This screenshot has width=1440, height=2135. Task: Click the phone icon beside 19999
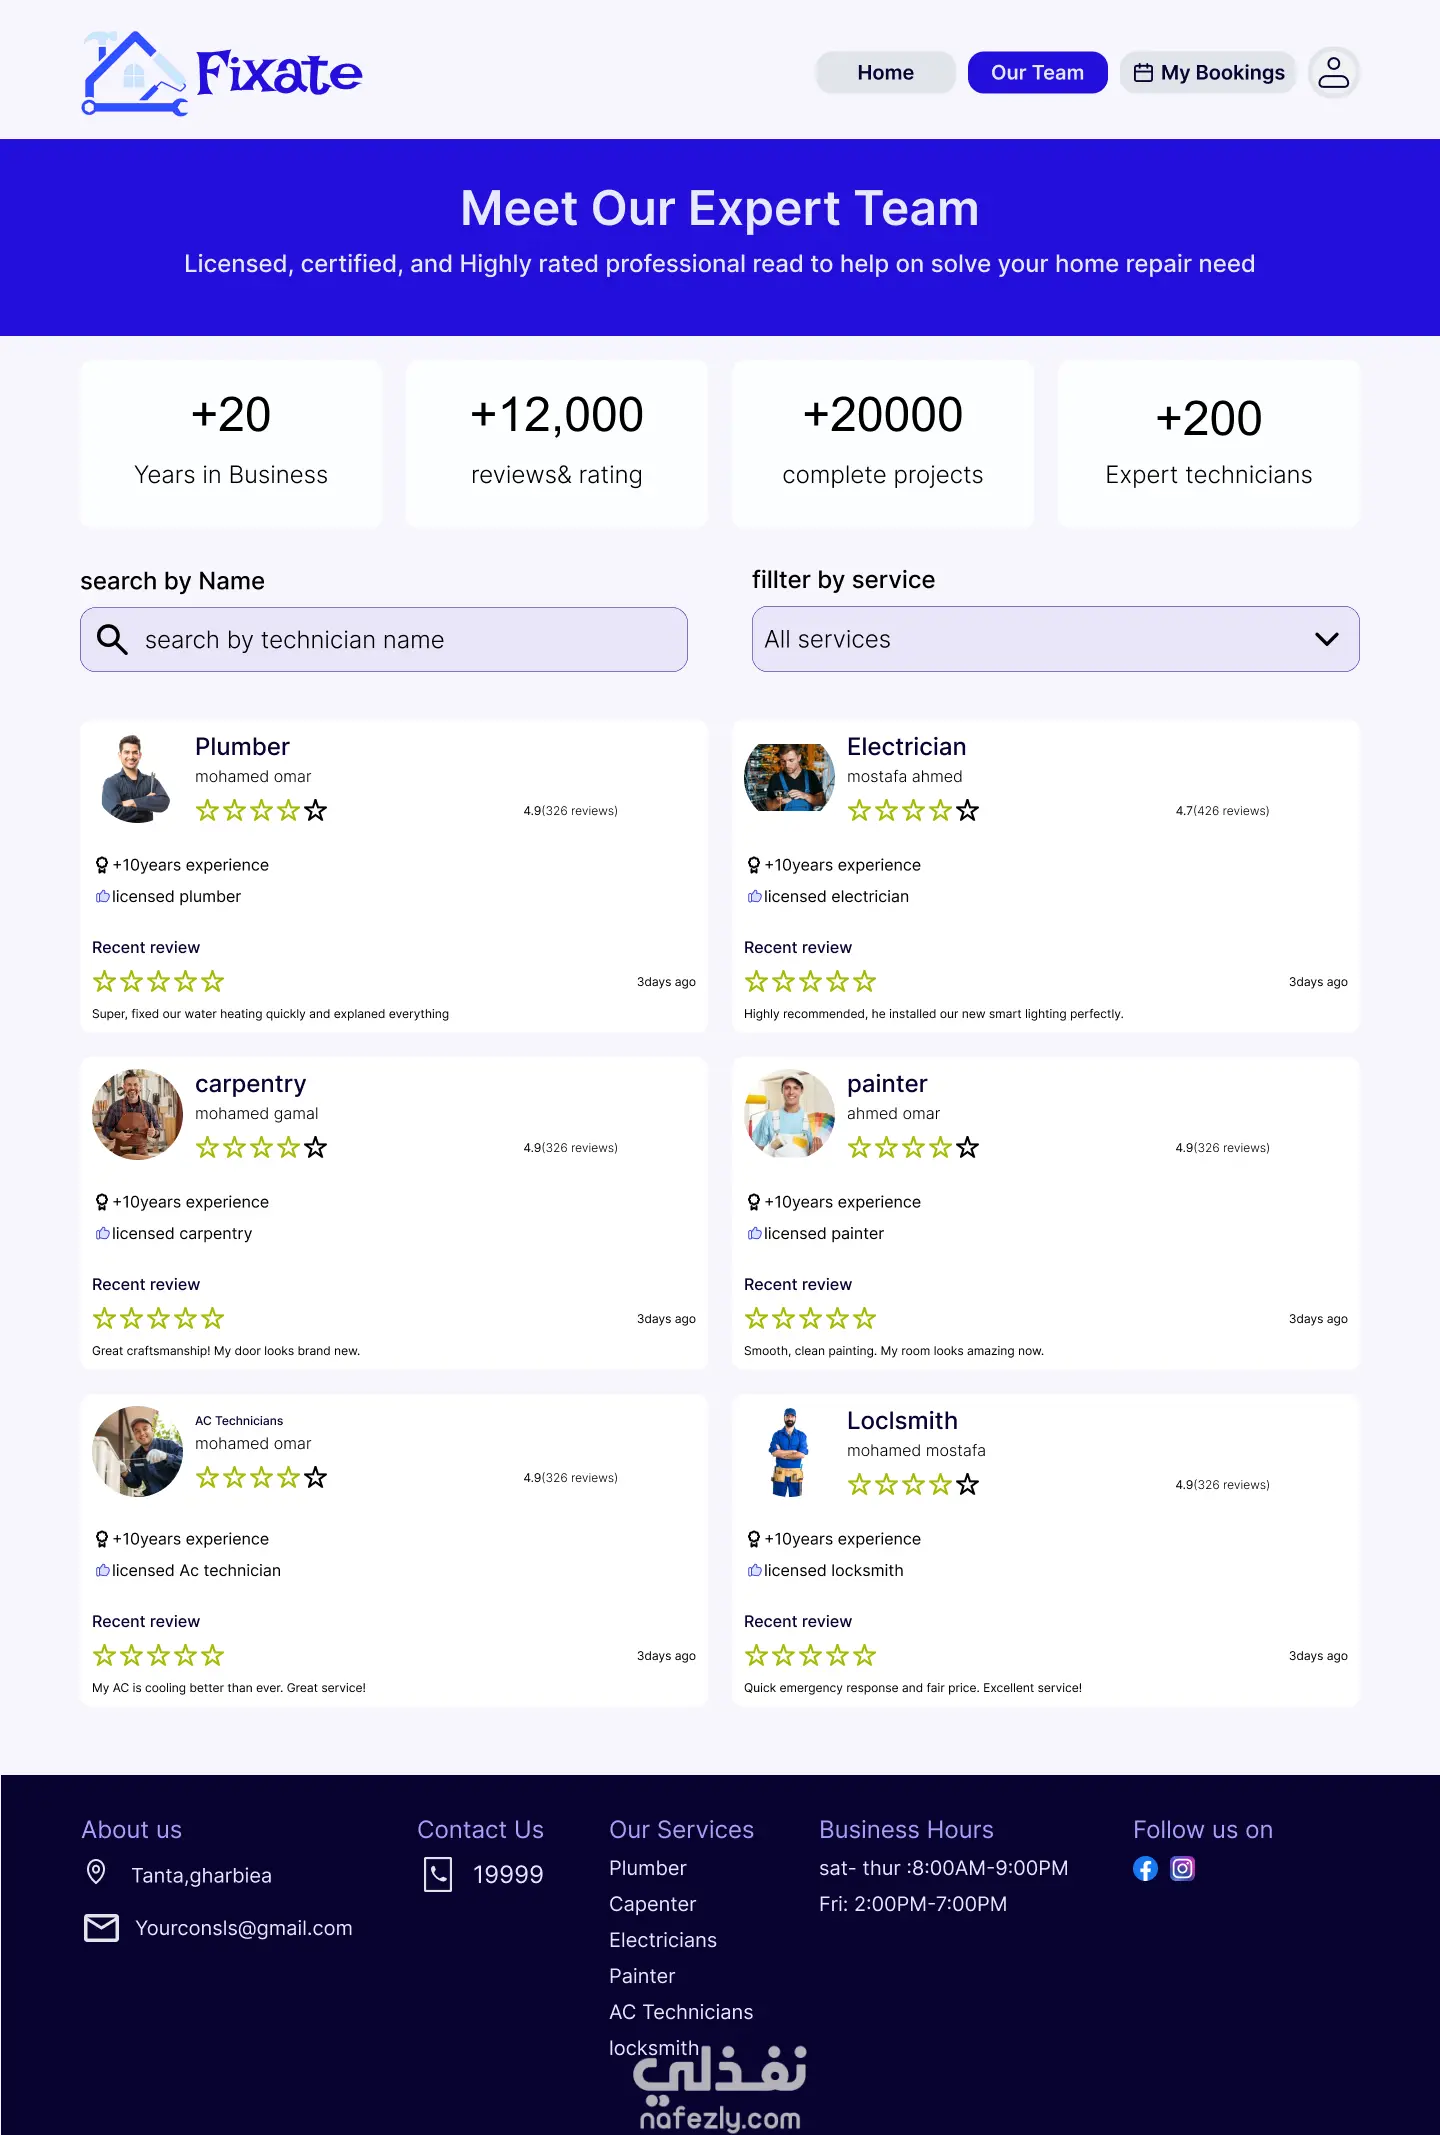(x=438, y=1874)
